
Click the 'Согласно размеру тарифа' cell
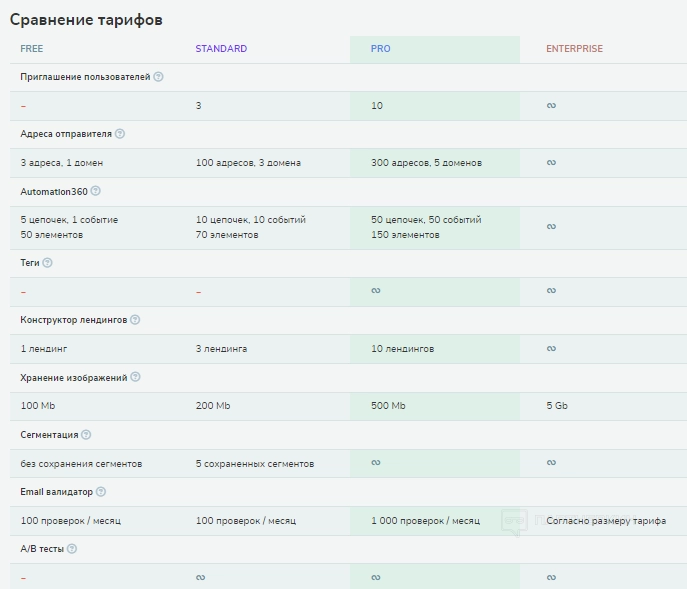pyautogui.click(x=606, y=521)
